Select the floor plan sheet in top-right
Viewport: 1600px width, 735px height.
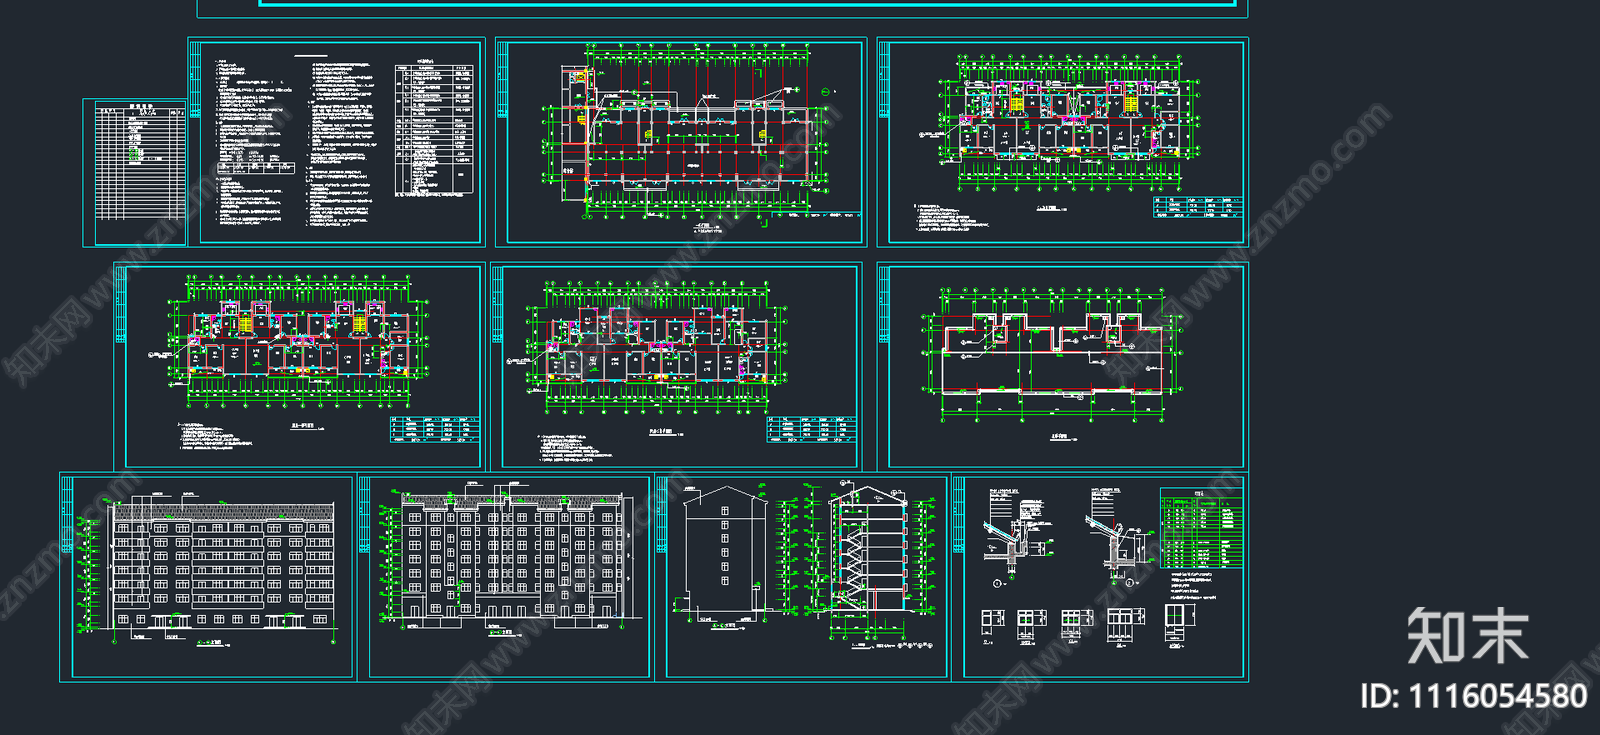click(x=1063, y=125)
